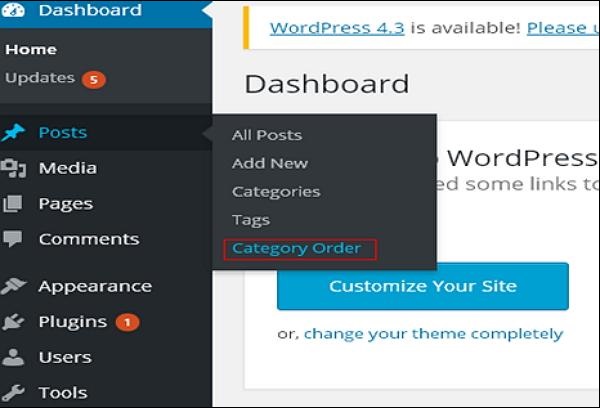The image size is (600, 408).
Task: Open the WordPress 4.3 update link
Action: point(336,28)
